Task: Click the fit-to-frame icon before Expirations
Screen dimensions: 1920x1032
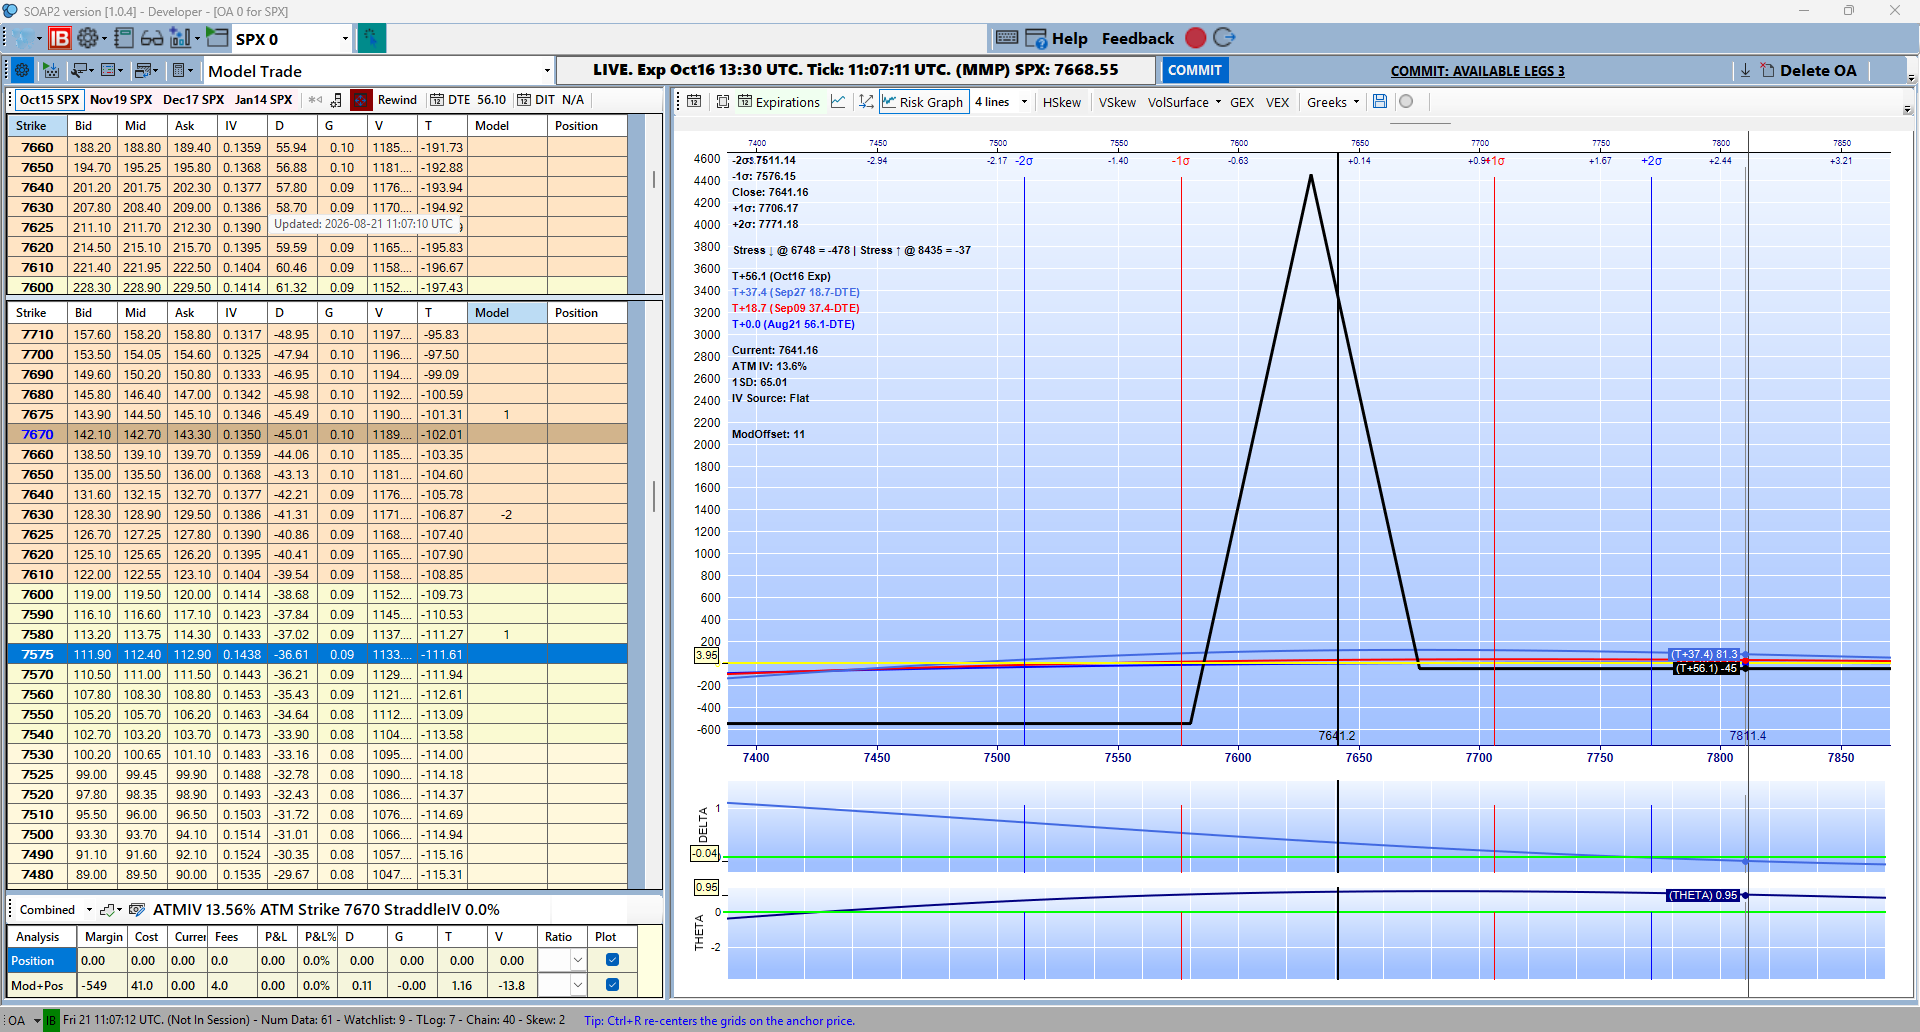Action: click(723, 102)
